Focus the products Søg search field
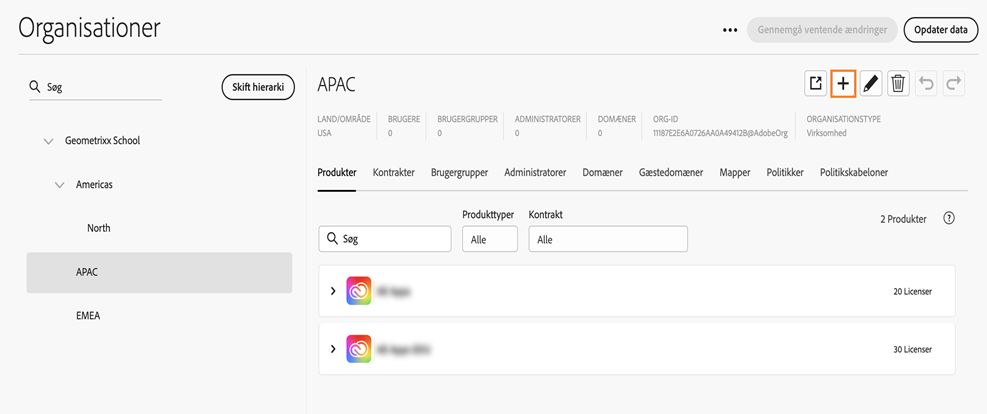 385,239
